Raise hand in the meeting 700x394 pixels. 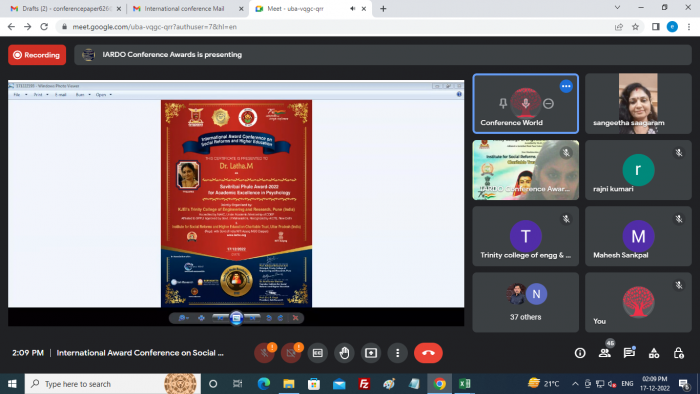pyautogui.click(x=344, y=353)
